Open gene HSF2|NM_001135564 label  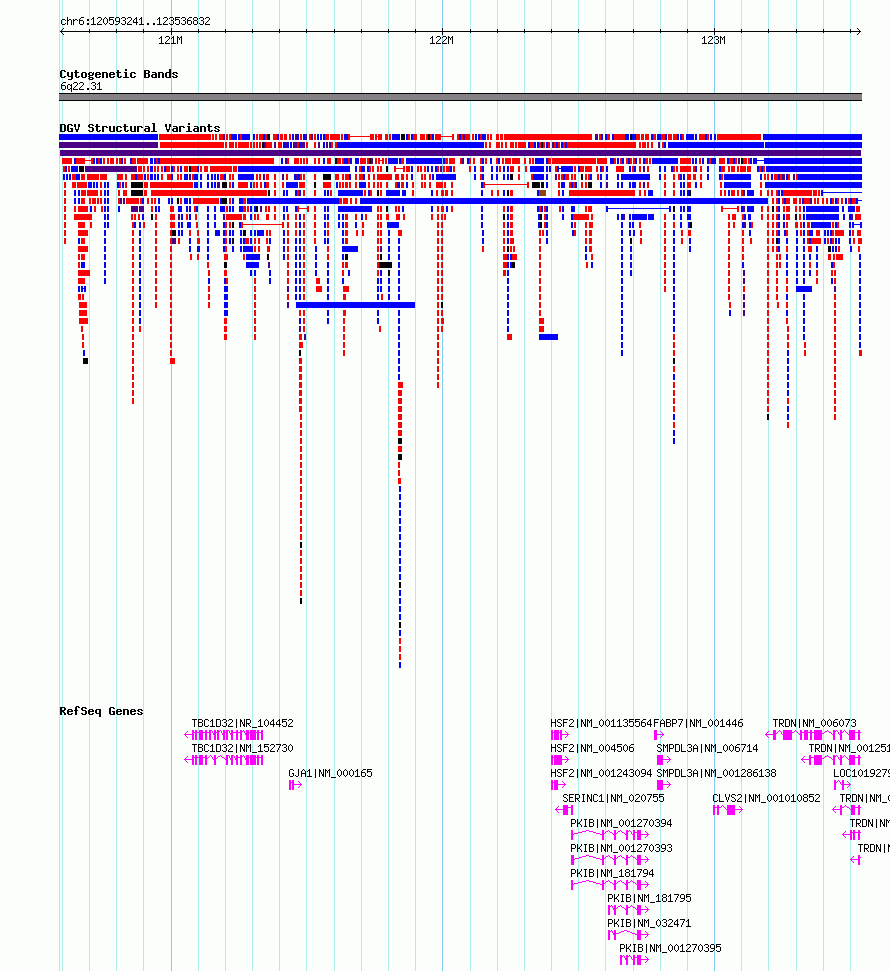coord(601,723)
